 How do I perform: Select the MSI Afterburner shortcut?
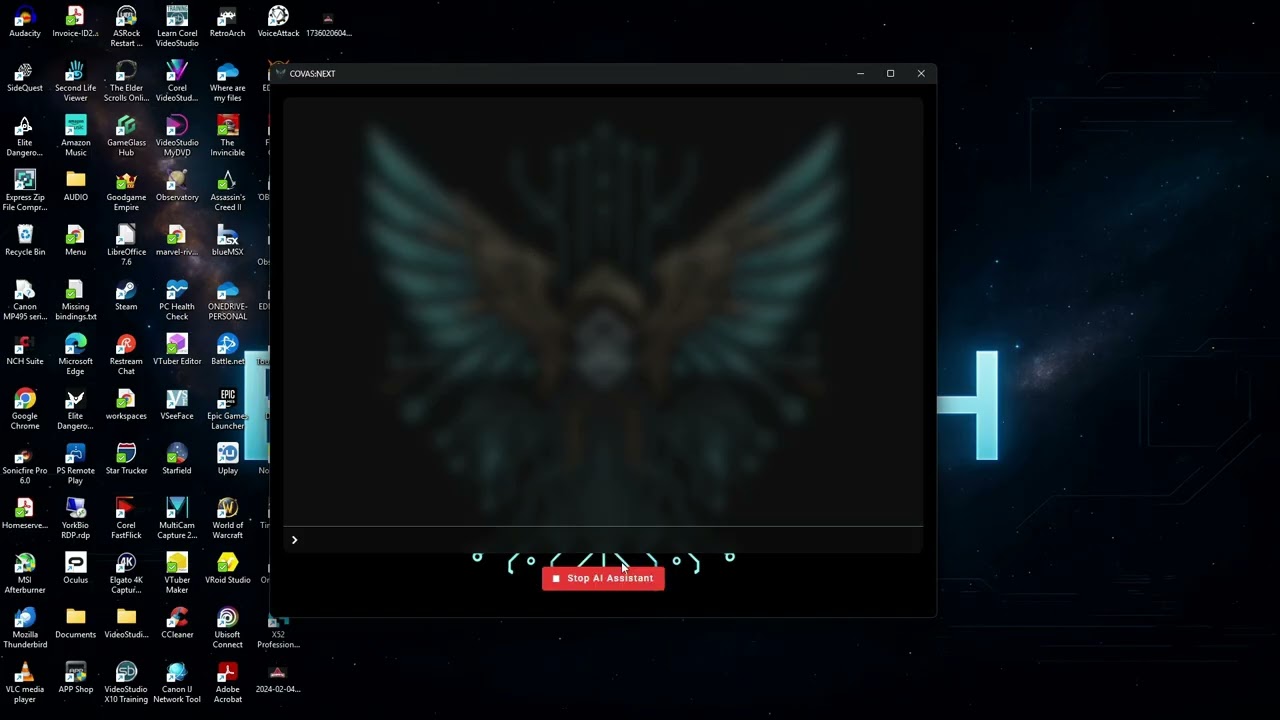(x=25, y=573)
